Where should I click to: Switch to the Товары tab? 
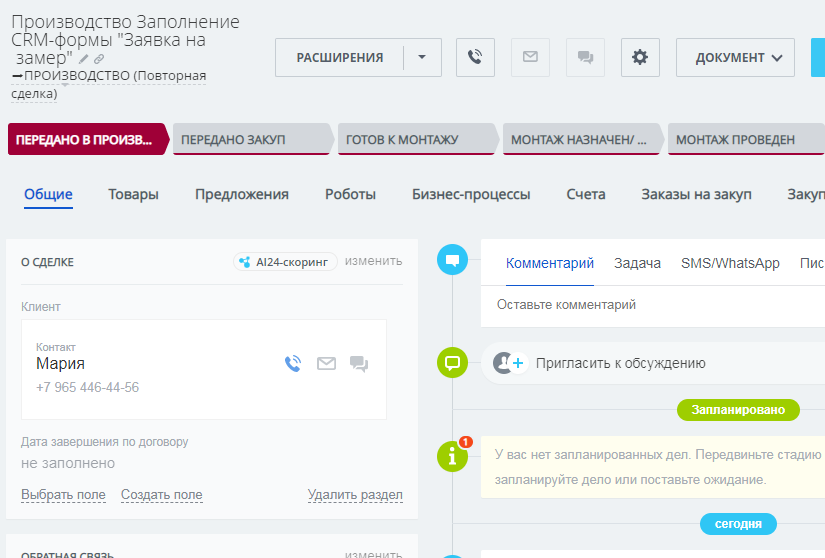point(133,194)
